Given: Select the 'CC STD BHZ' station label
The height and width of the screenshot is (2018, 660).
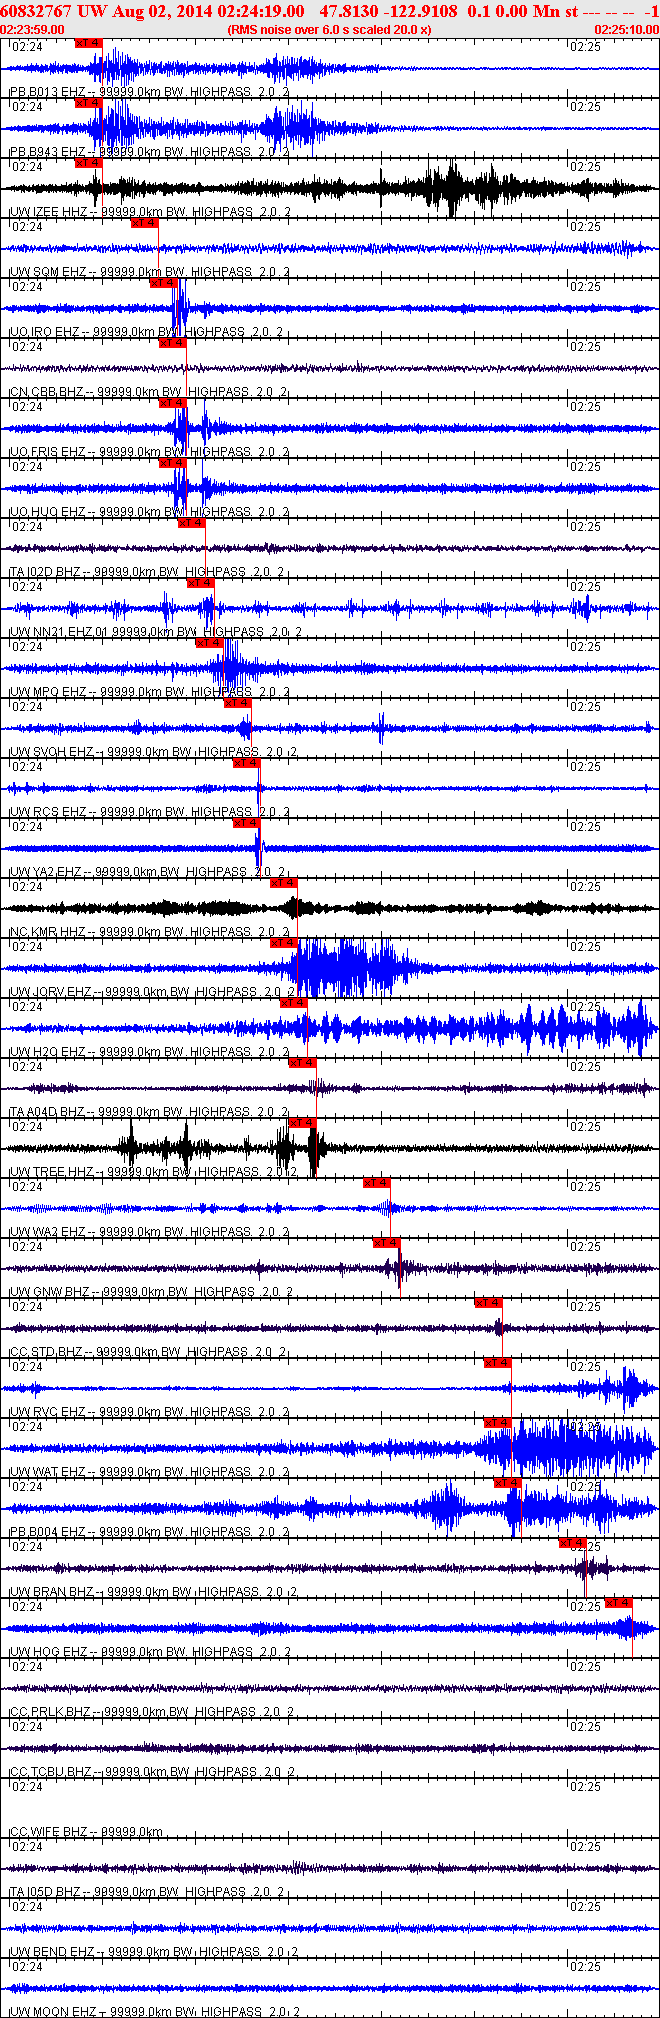Looking at the screenshot, I should point(47,1352).
